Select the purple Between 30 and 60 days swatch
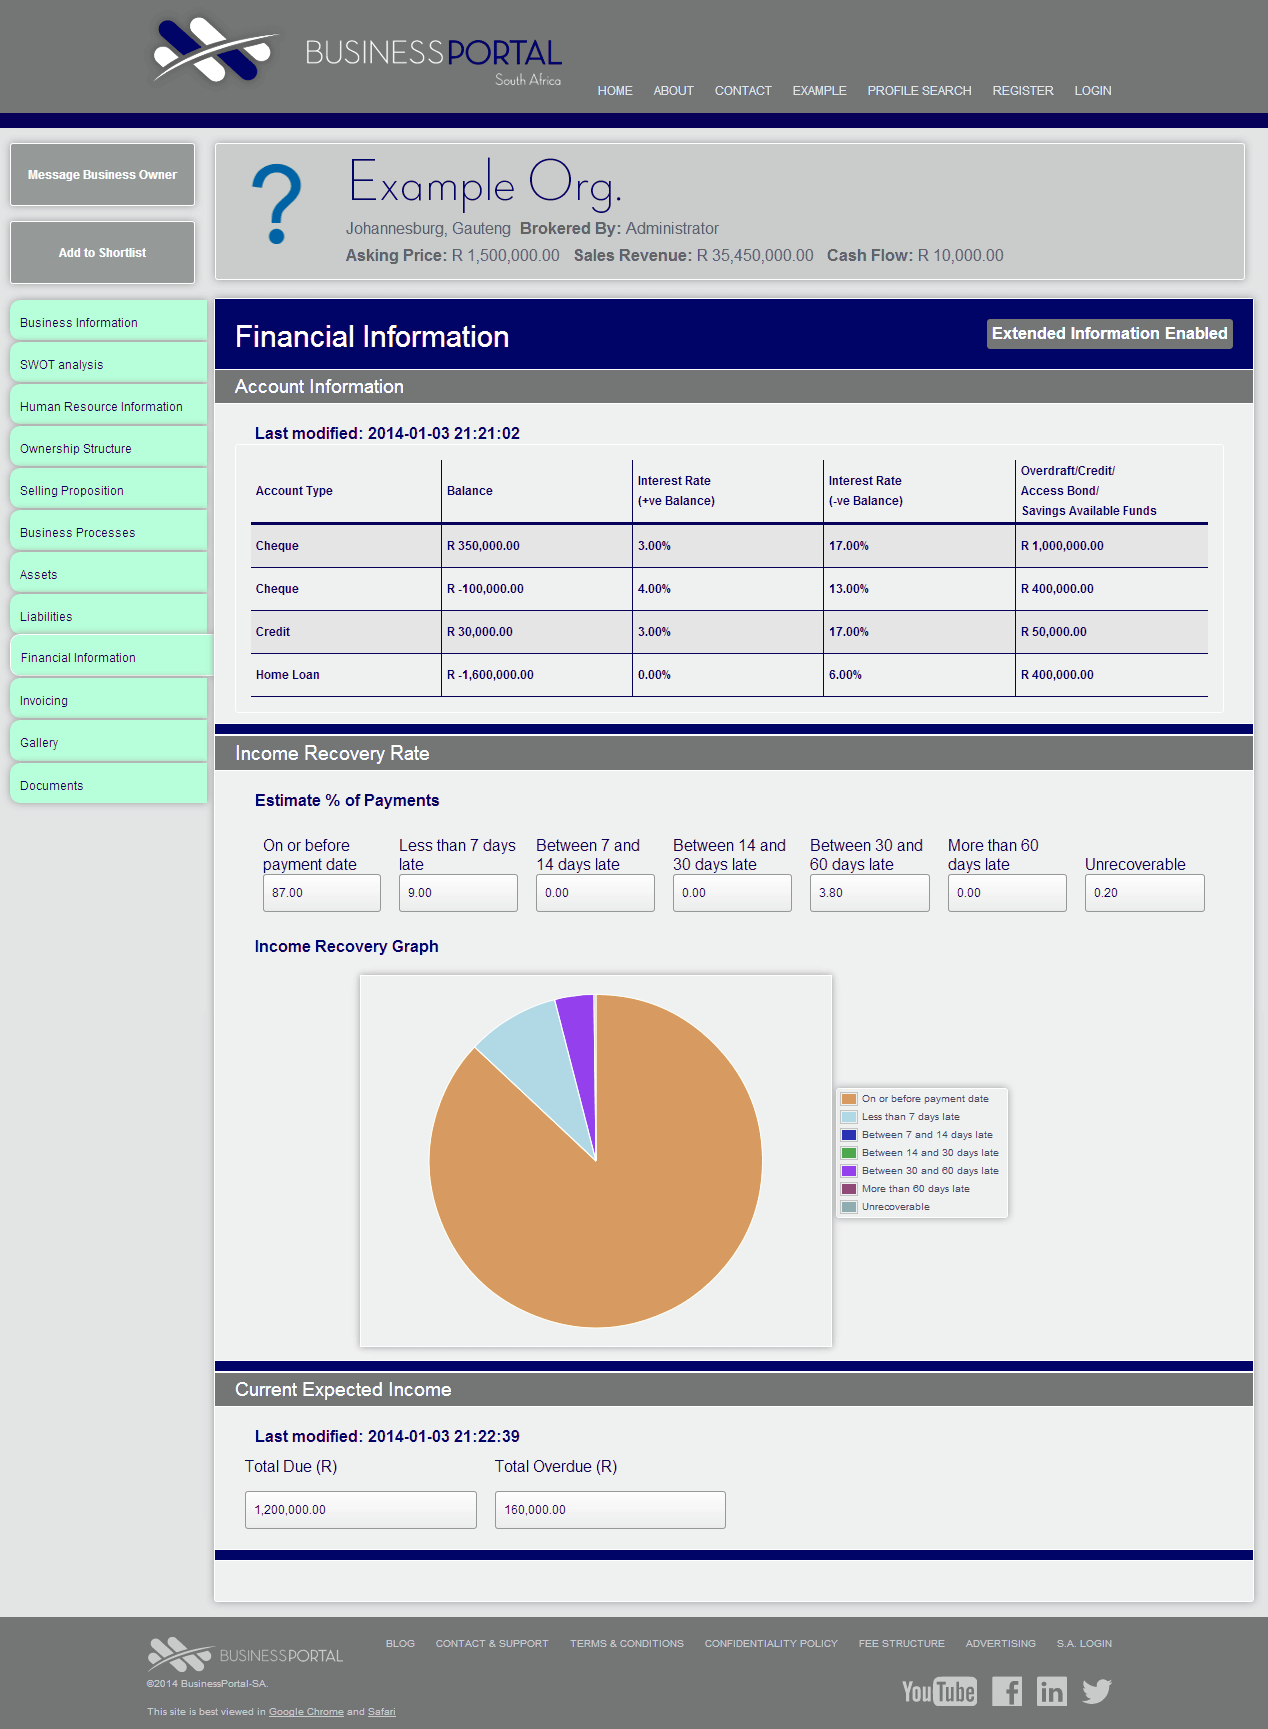Screen dimensions: 1268x1729 pos(849,1171)
